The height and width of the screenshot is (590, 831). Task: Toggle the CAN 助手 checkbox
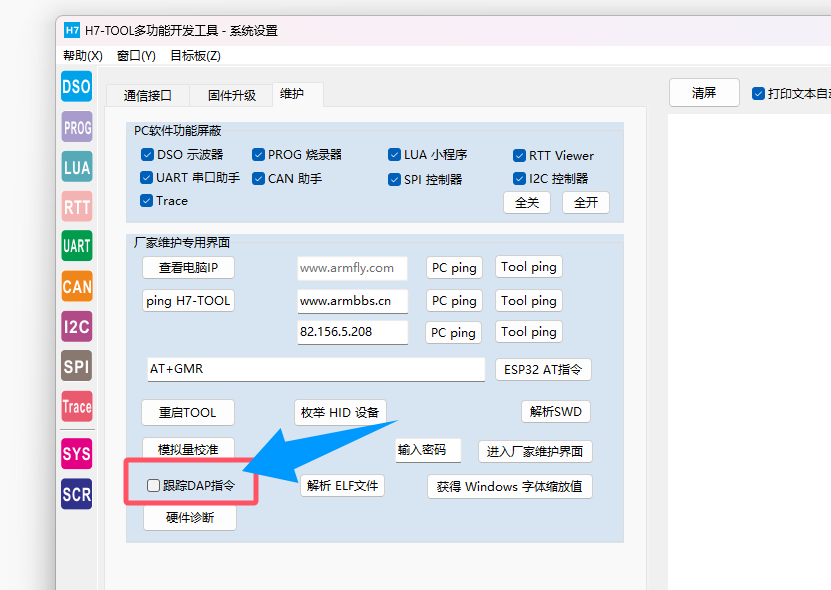[258, 179]
